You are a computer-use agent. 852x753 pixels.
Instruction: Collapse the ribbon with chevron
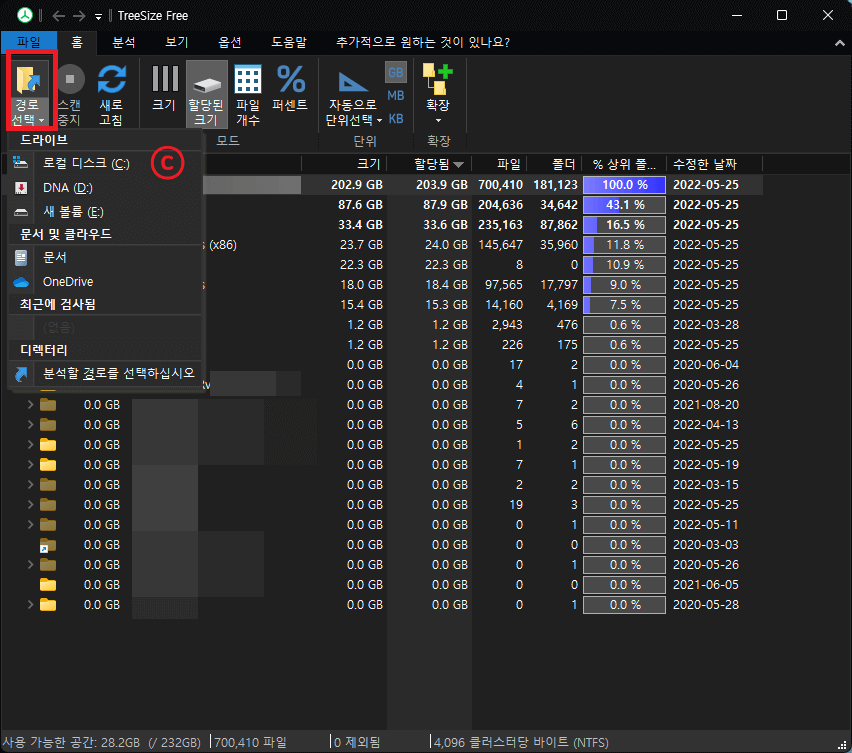(x=840, y=43)
